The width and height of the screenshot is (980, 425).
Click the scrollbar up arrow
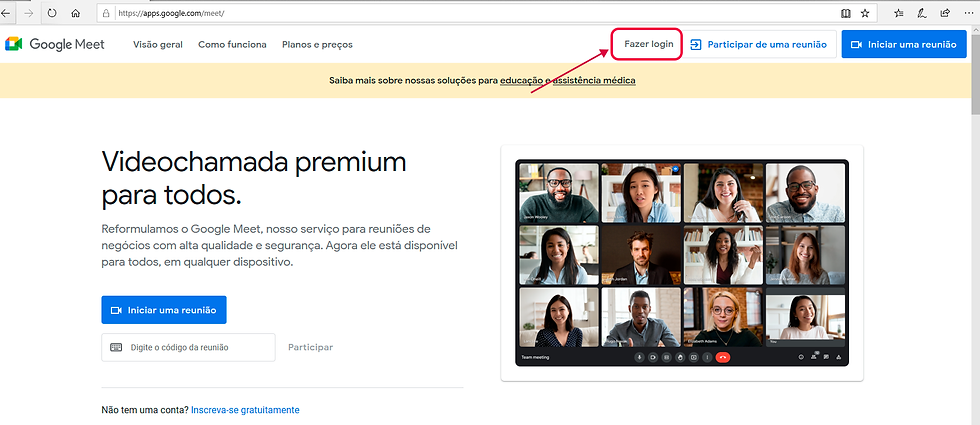(x=975, y=29)
